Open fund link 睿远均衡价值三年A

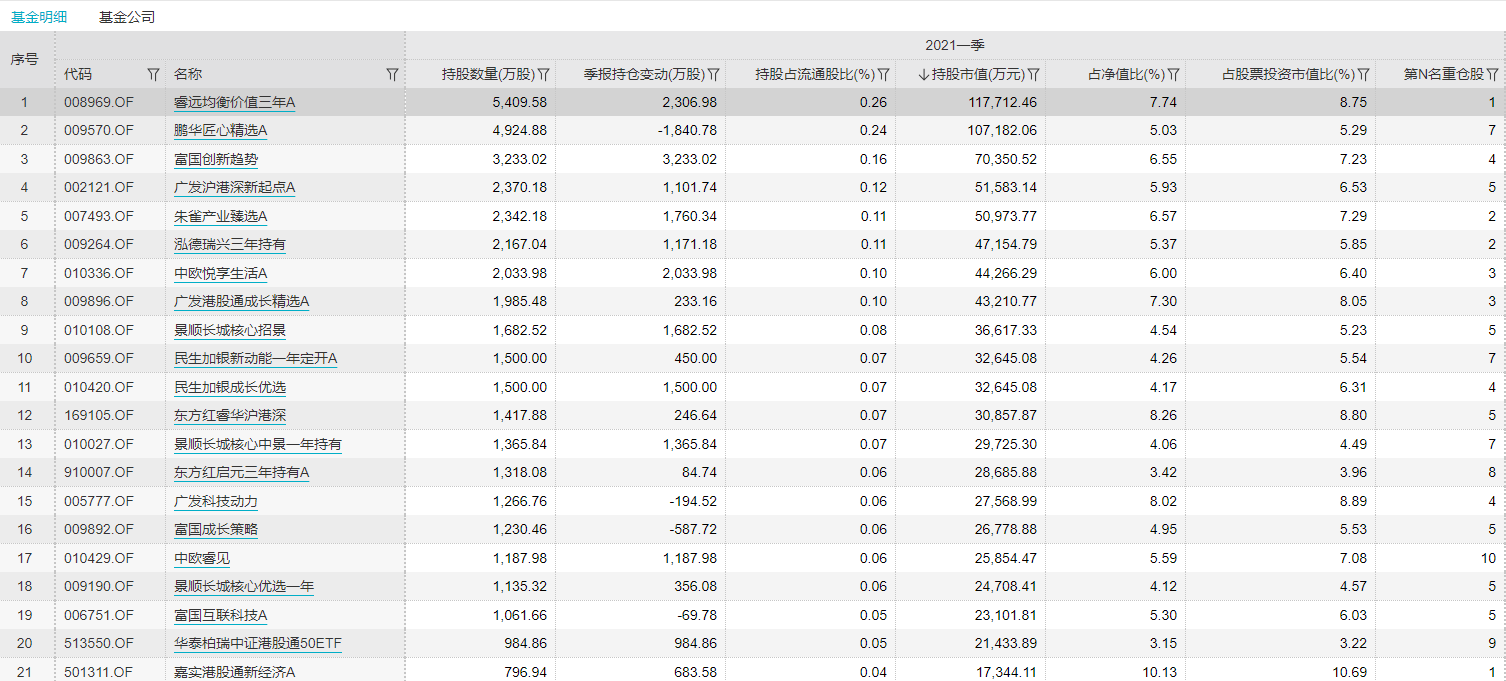[235, 102]
